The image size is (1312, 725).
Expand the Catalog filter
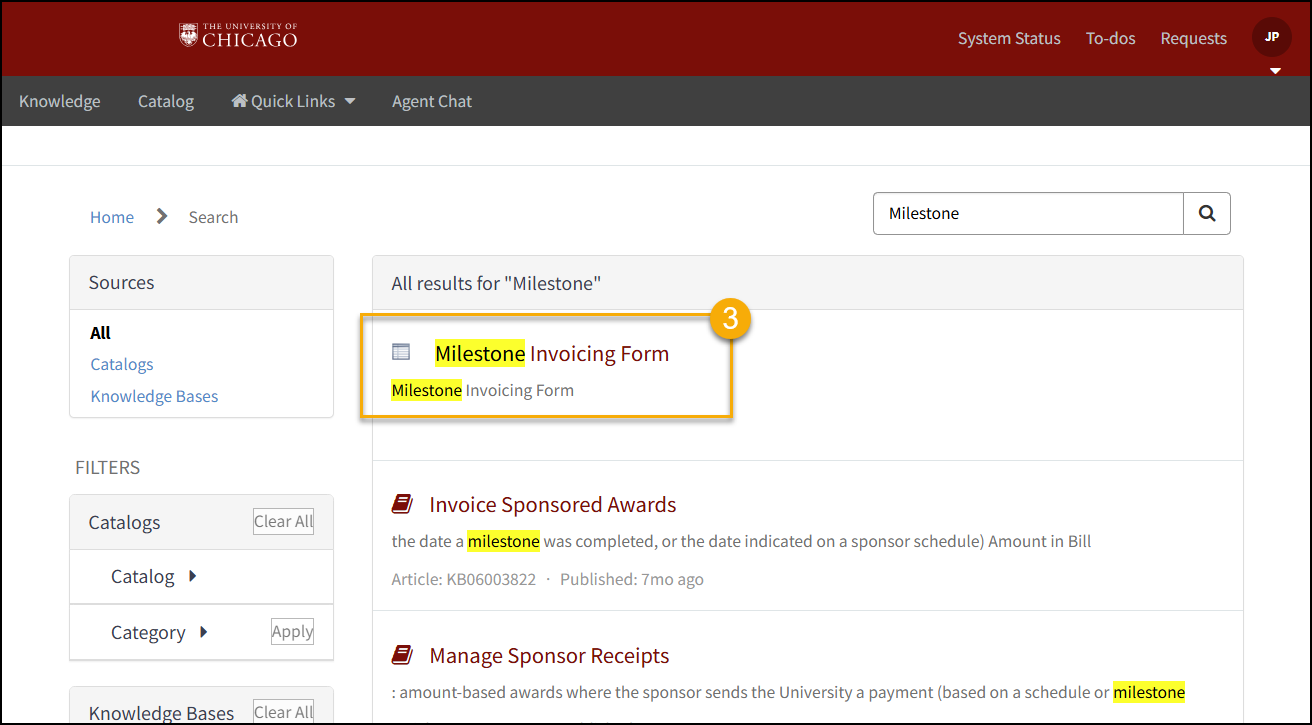coord(193,576)
